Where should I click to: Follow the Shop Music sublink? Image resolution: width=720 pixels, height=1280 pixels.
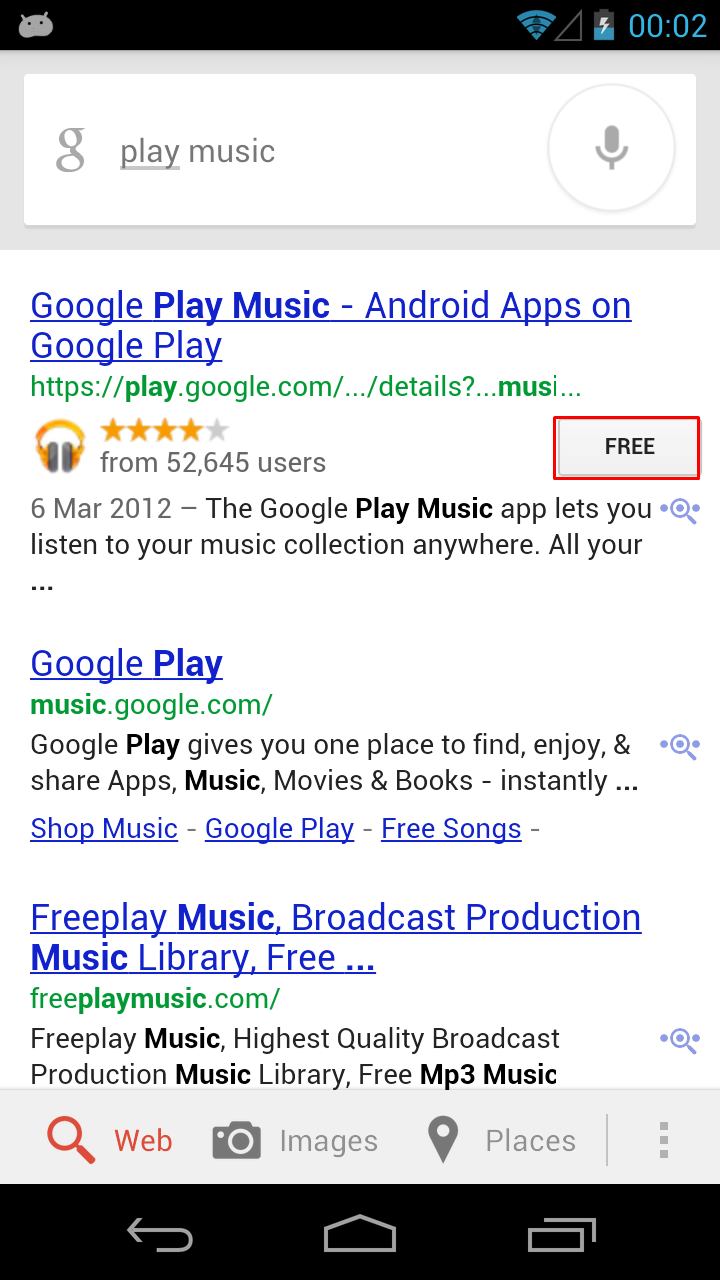pos(104,829)
